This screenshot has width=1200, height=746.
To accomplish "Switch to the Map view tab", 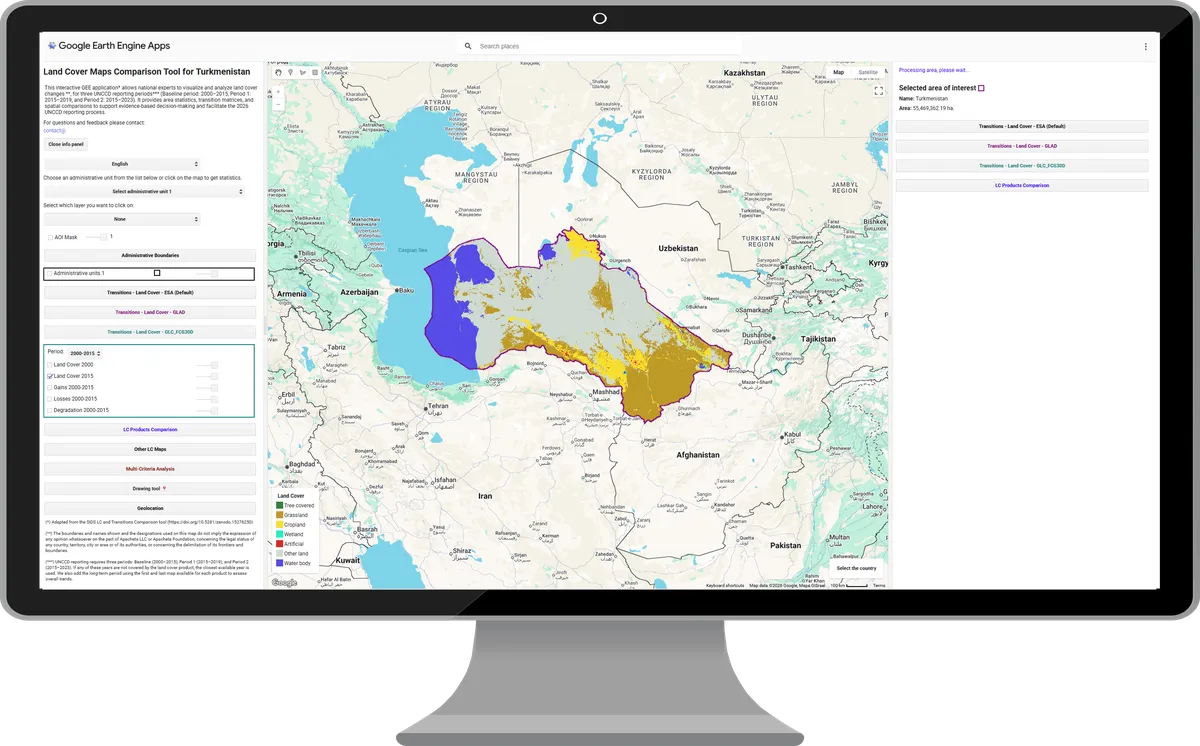I will pos(839,72).
